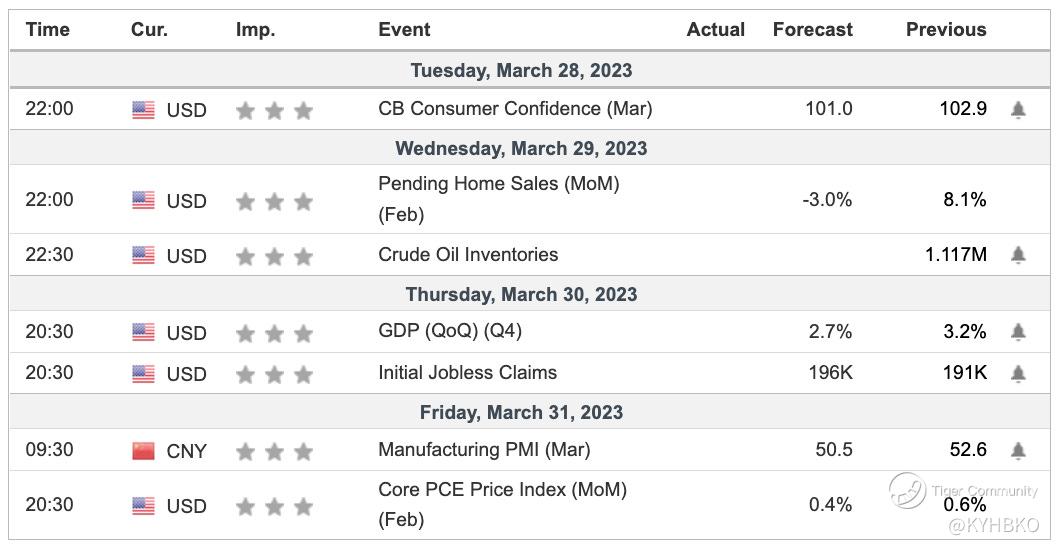Image resolution: width=1060 pixels, height=550 pixels.
Task: Set alert bell for Crude Oil Inventories
Action: (x=1018, y=256)
